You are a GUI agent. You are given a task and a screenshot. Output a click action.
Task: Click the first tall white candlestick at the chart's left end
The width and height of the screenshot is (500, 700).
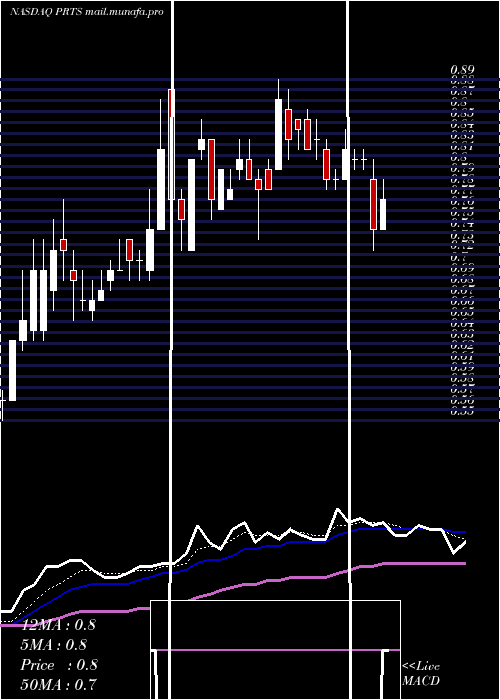12,371
